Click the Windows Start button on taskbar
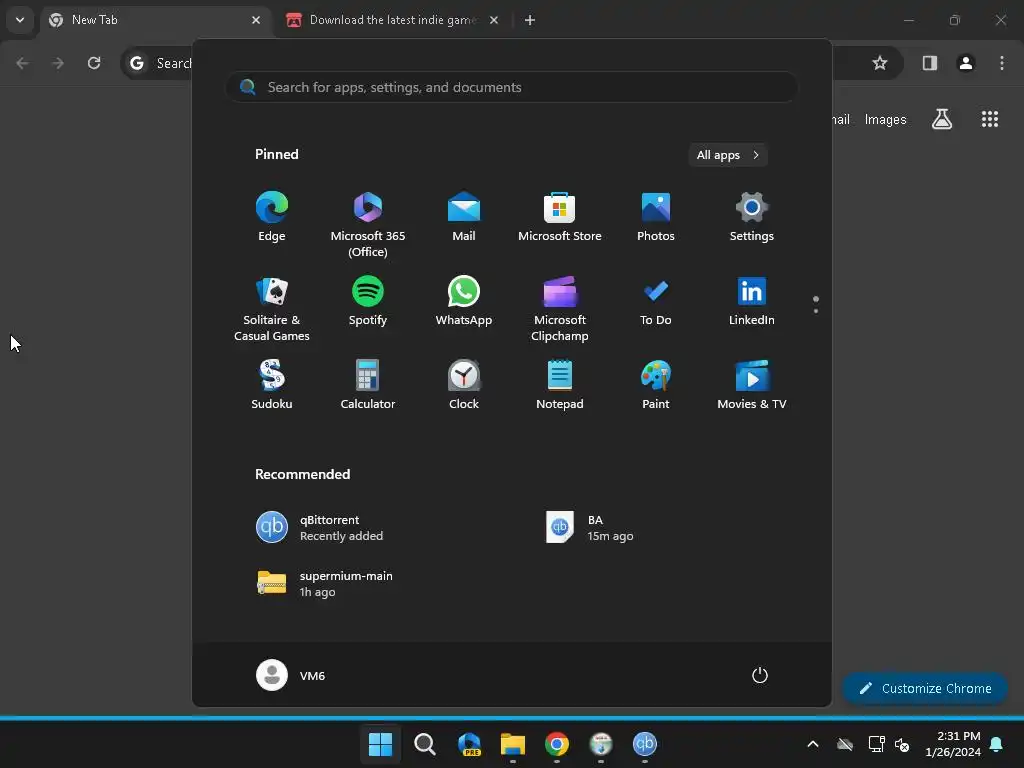 coord(380,744)
